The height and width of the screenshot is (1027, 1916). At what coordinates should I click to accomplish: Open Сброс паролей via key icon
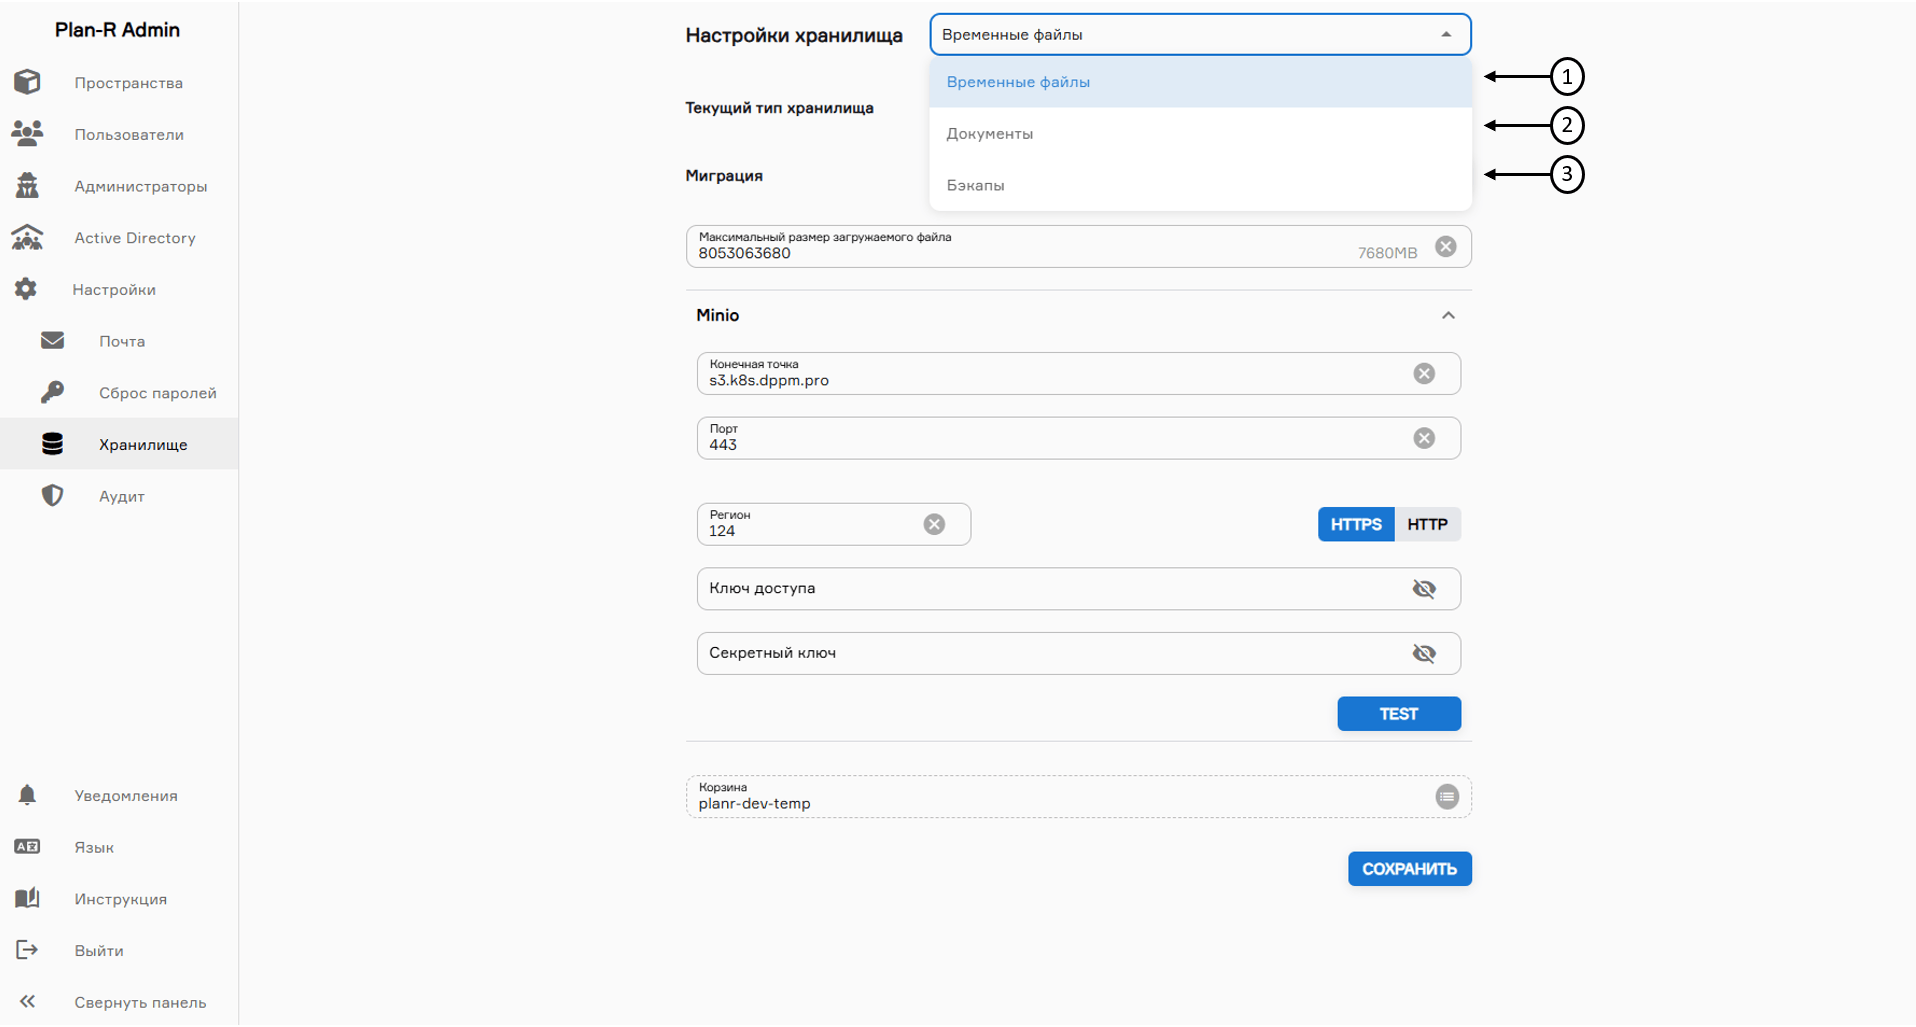(52, 392)
